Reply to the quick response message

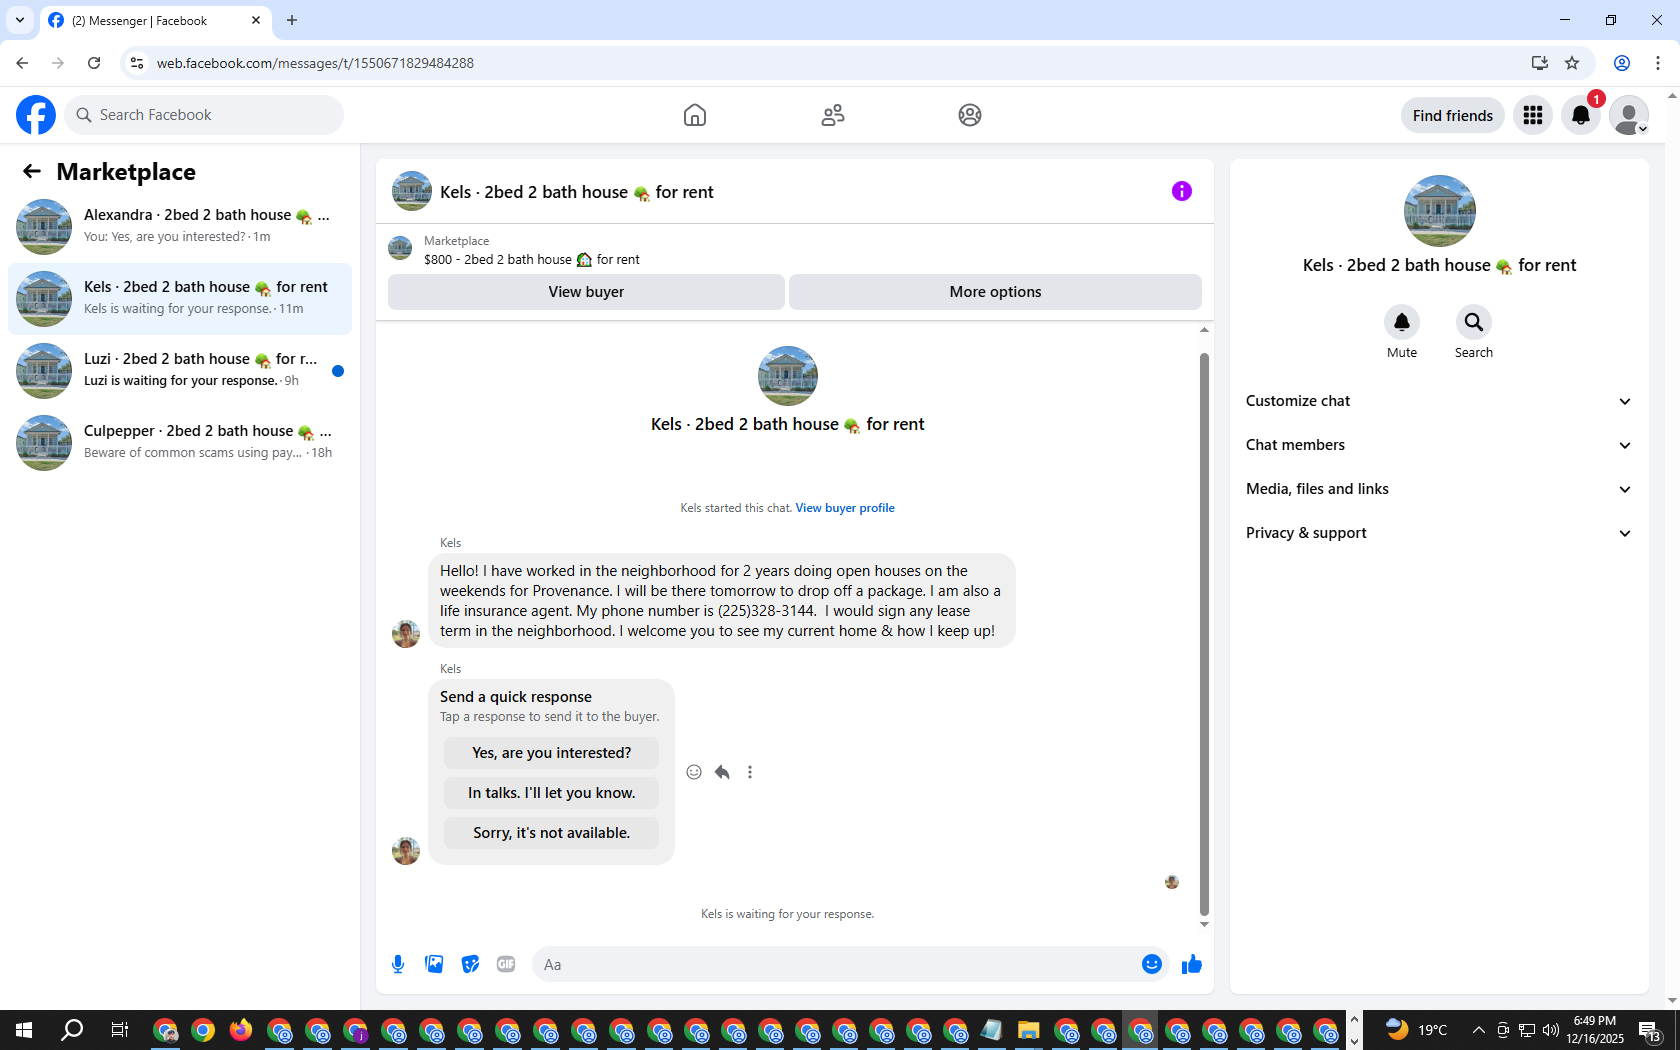[x=722, y=772]
